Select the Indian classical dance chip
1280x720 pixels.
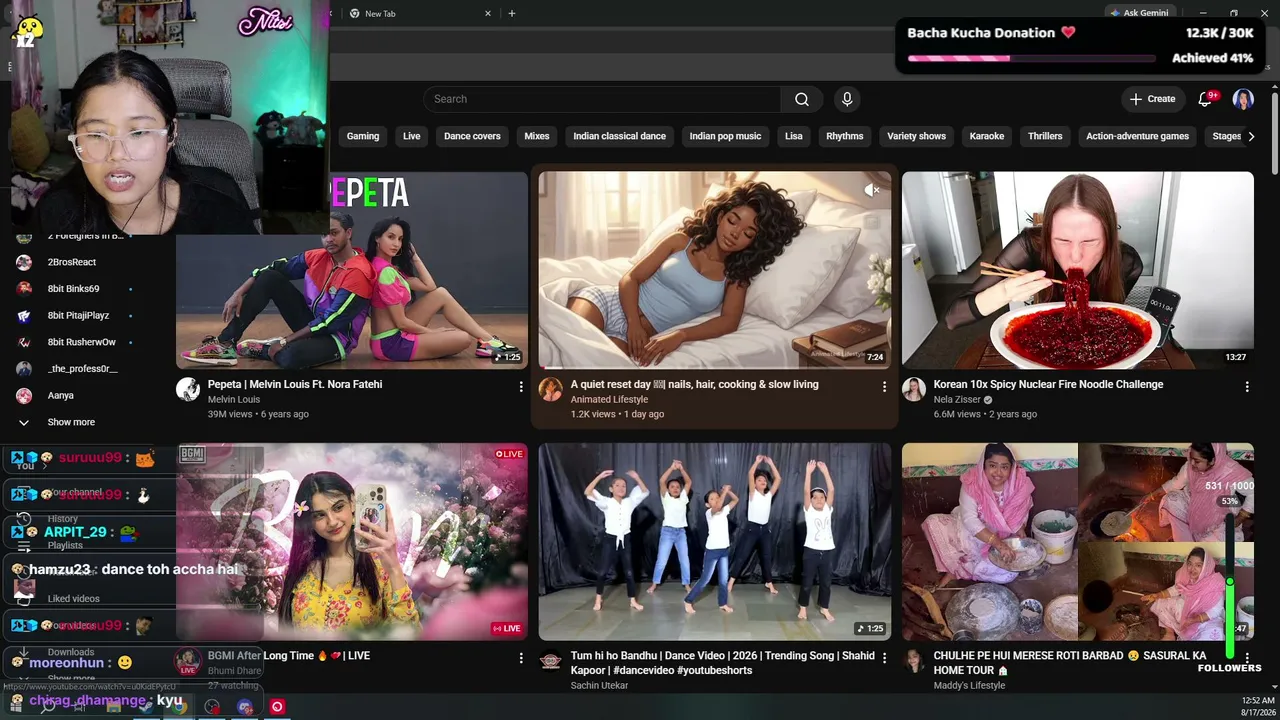(620, 136)
